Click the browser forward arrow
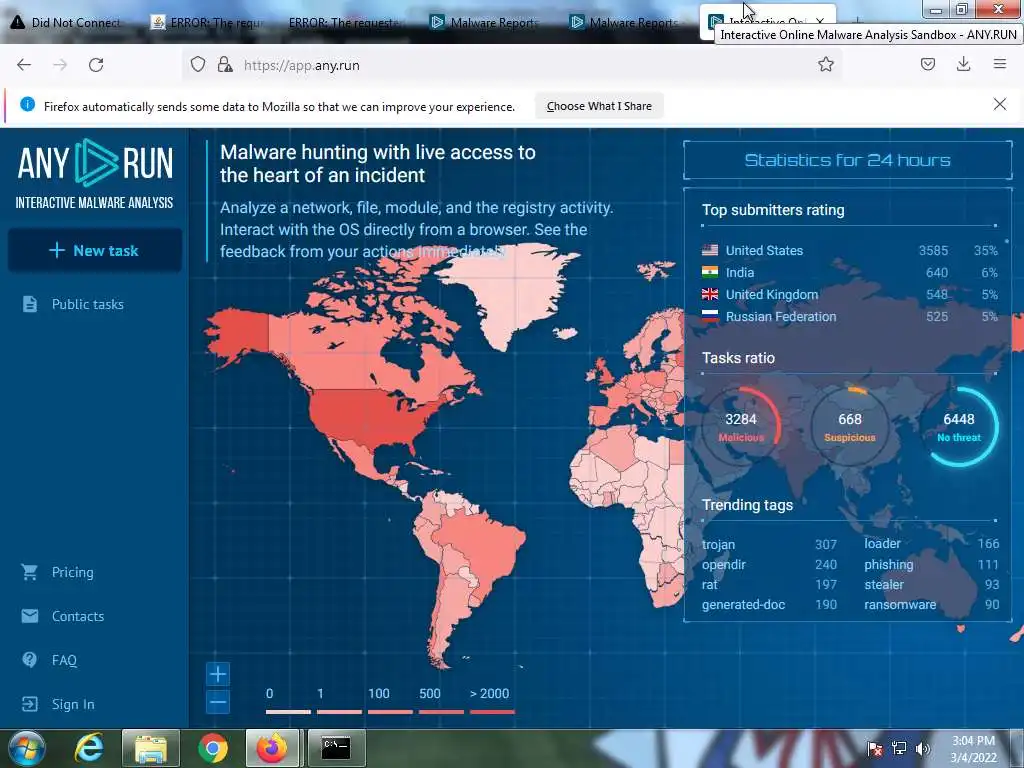Screen dimensions: 1024x768 click(60, 65)
